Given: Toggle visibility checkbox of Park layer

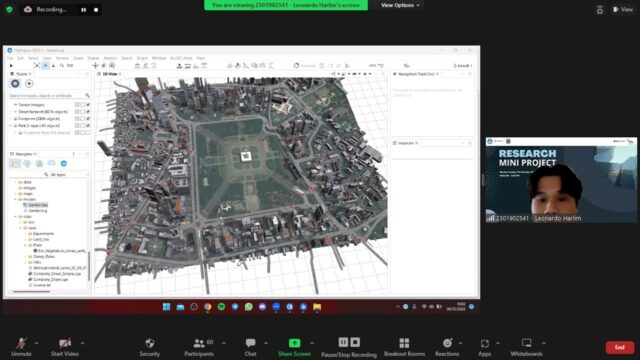Looking at the screenshot, I should (88, 126).
